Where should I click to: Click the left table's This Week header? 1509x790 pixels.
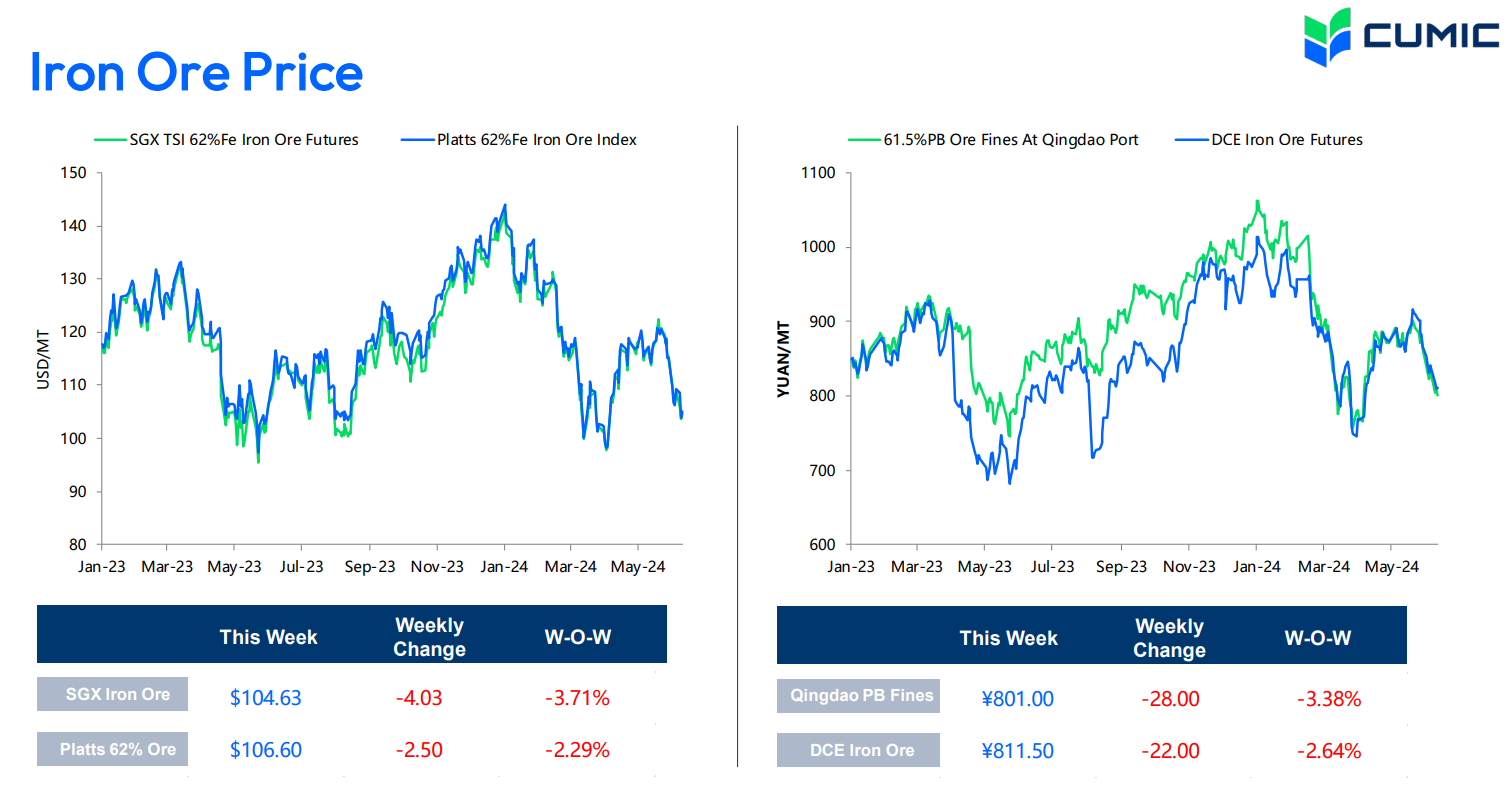tap(268, 637)
